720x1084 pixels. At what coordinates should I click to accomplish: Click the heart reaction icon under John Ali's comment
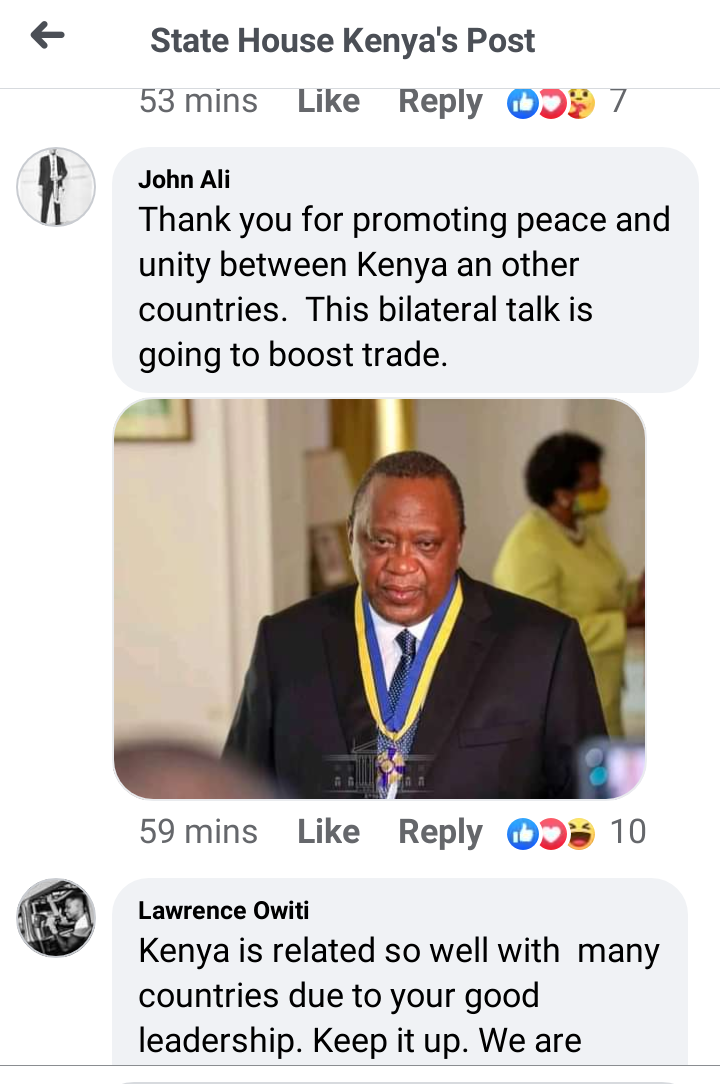pyautogui.click(x=551, y=833)
